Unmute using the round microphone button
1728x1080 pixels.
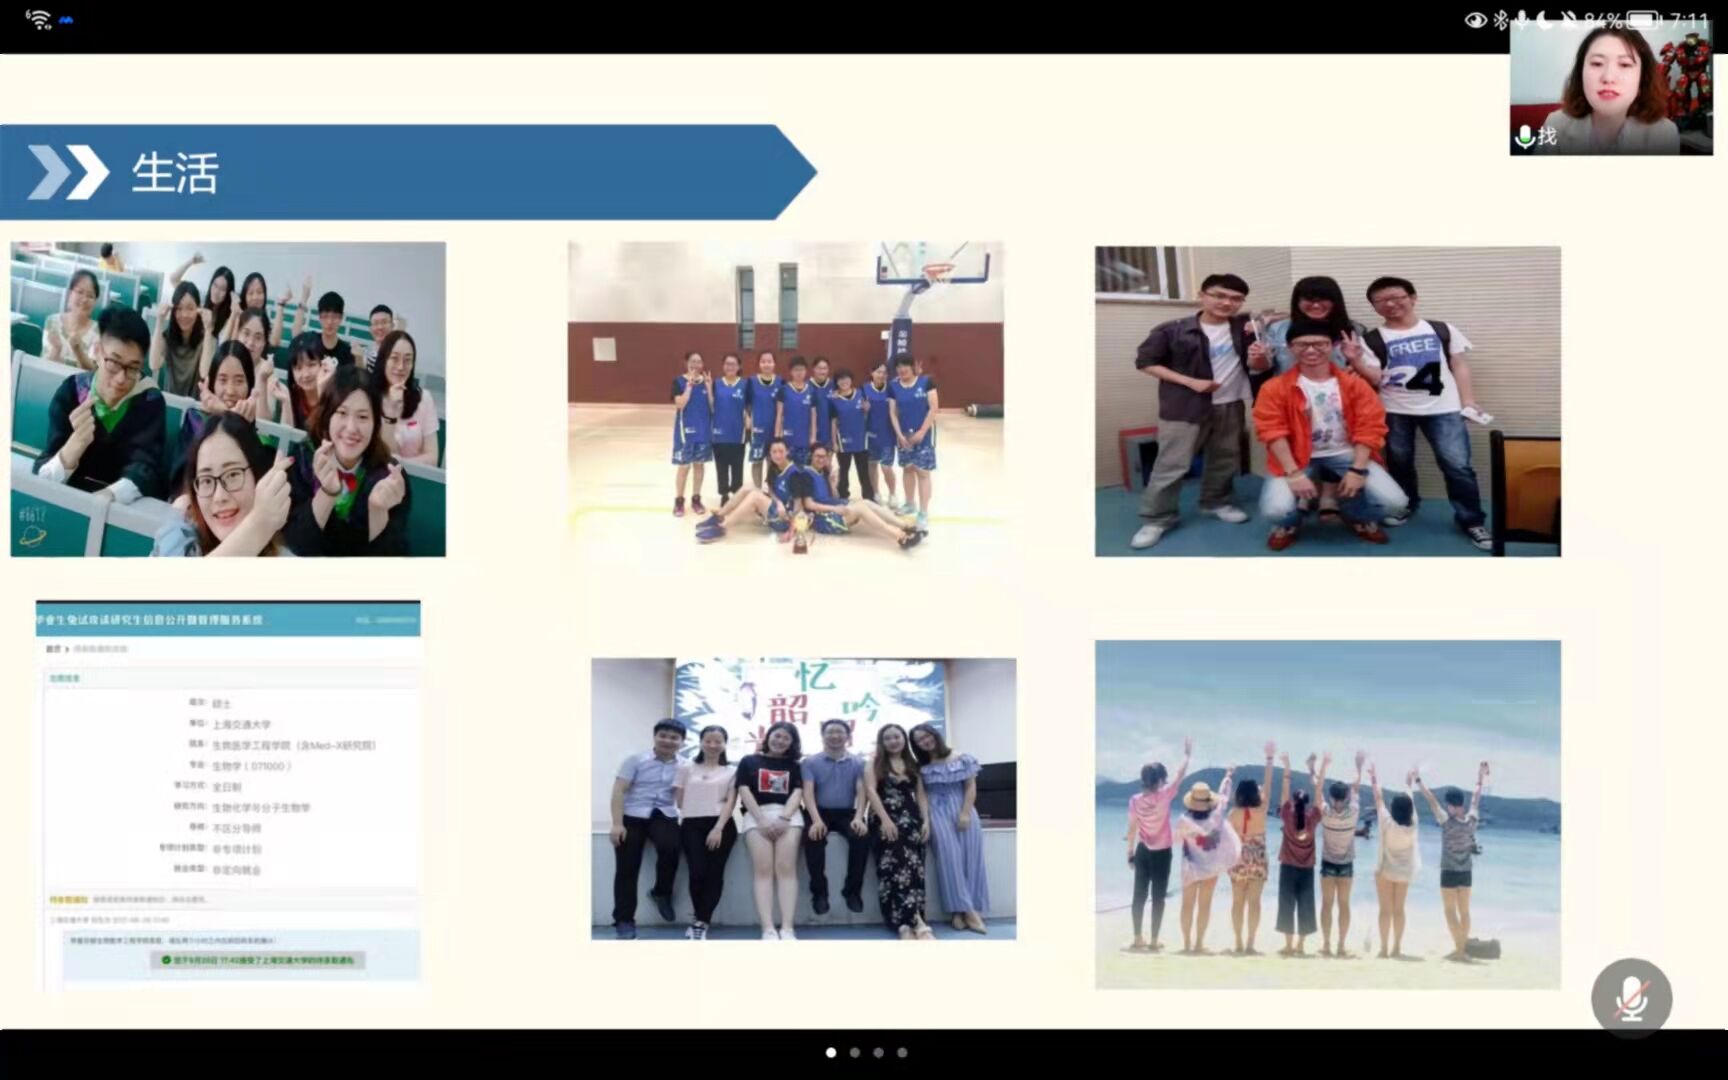point(1631,998)
